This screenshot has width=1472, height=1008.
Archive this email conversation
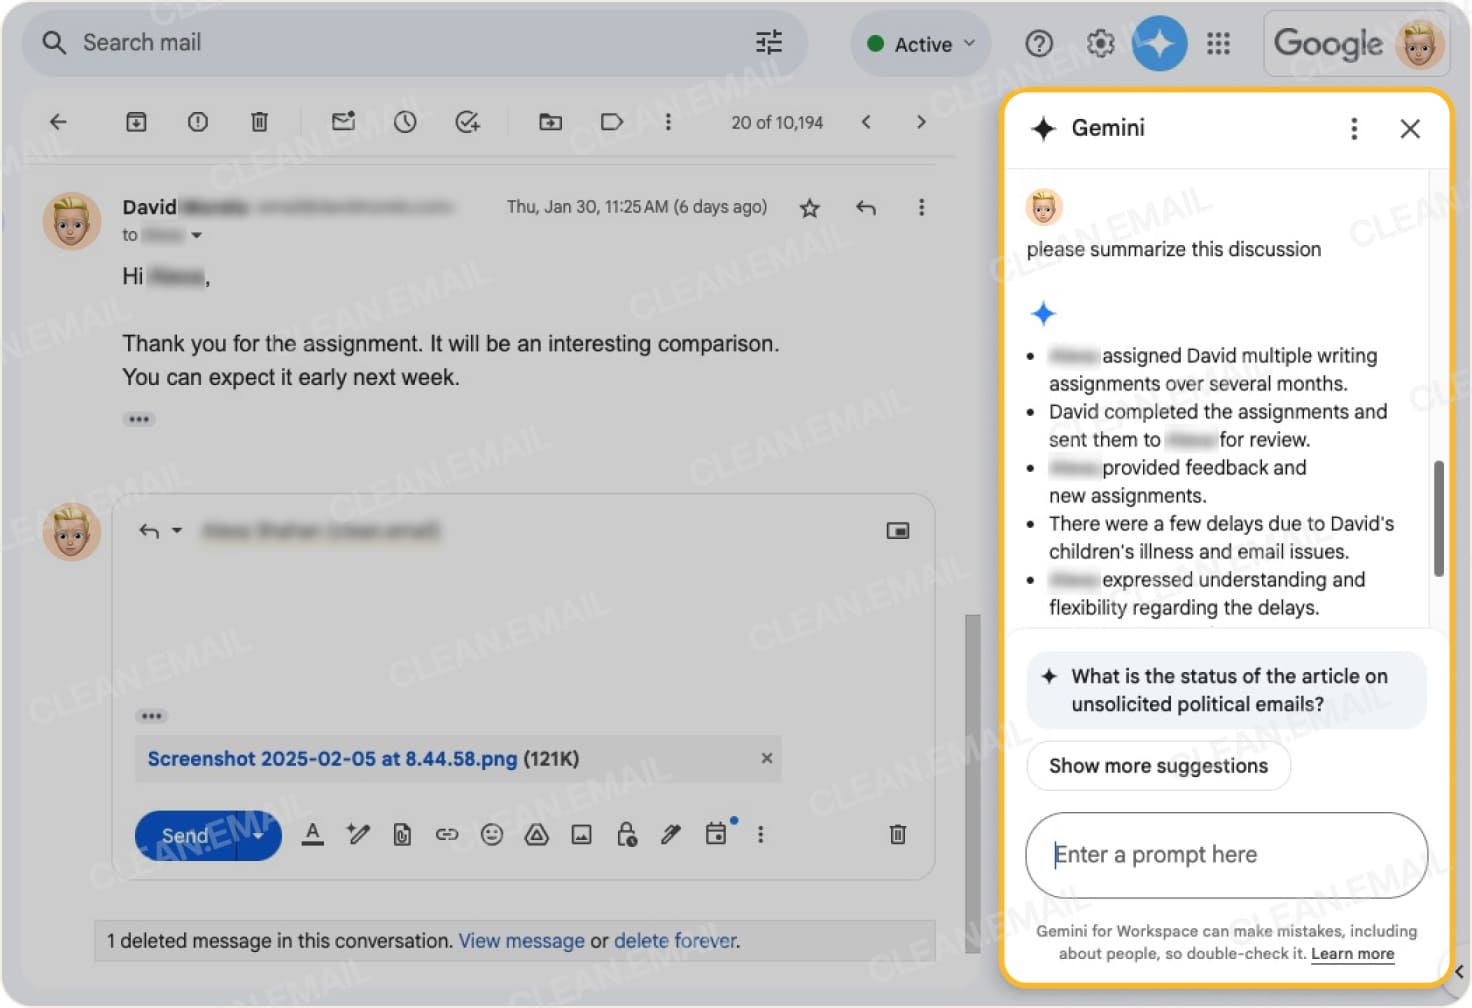[137, 121]
